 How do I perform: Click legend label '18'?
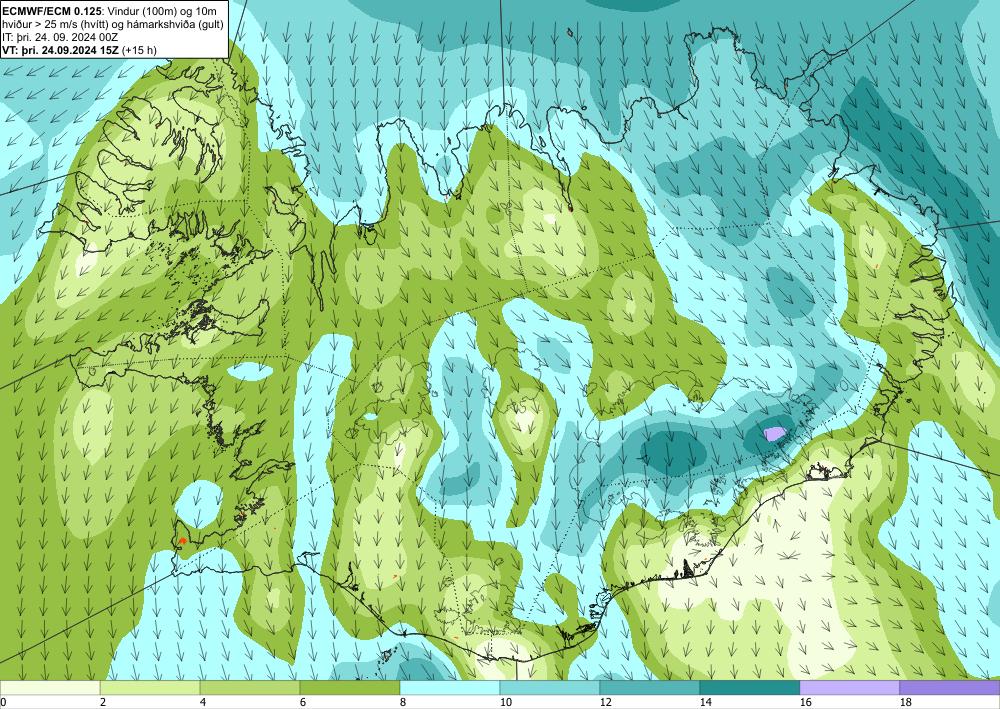pos(906,703)
